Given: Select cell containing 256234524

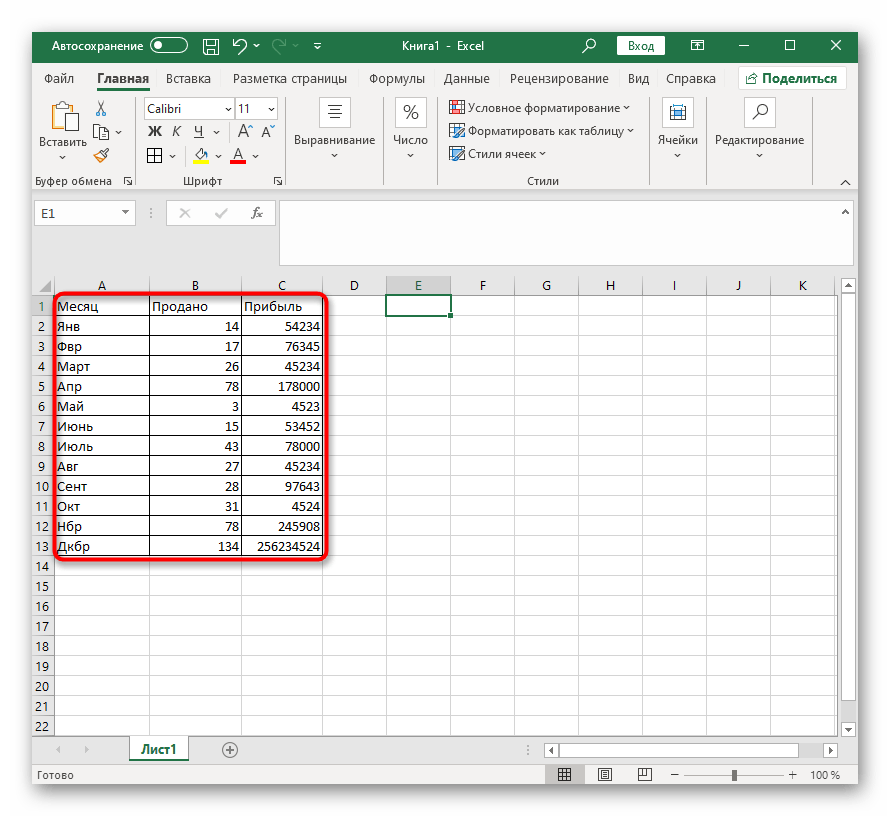Looking at the screenshot, I should coord(282,546).
